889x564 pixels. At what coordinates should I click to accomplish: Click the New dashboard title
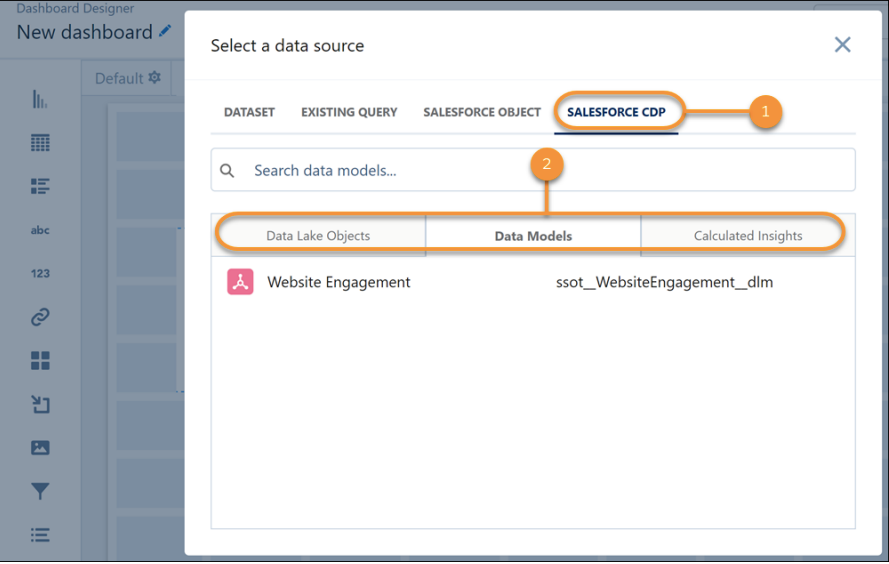pos(84,32)
